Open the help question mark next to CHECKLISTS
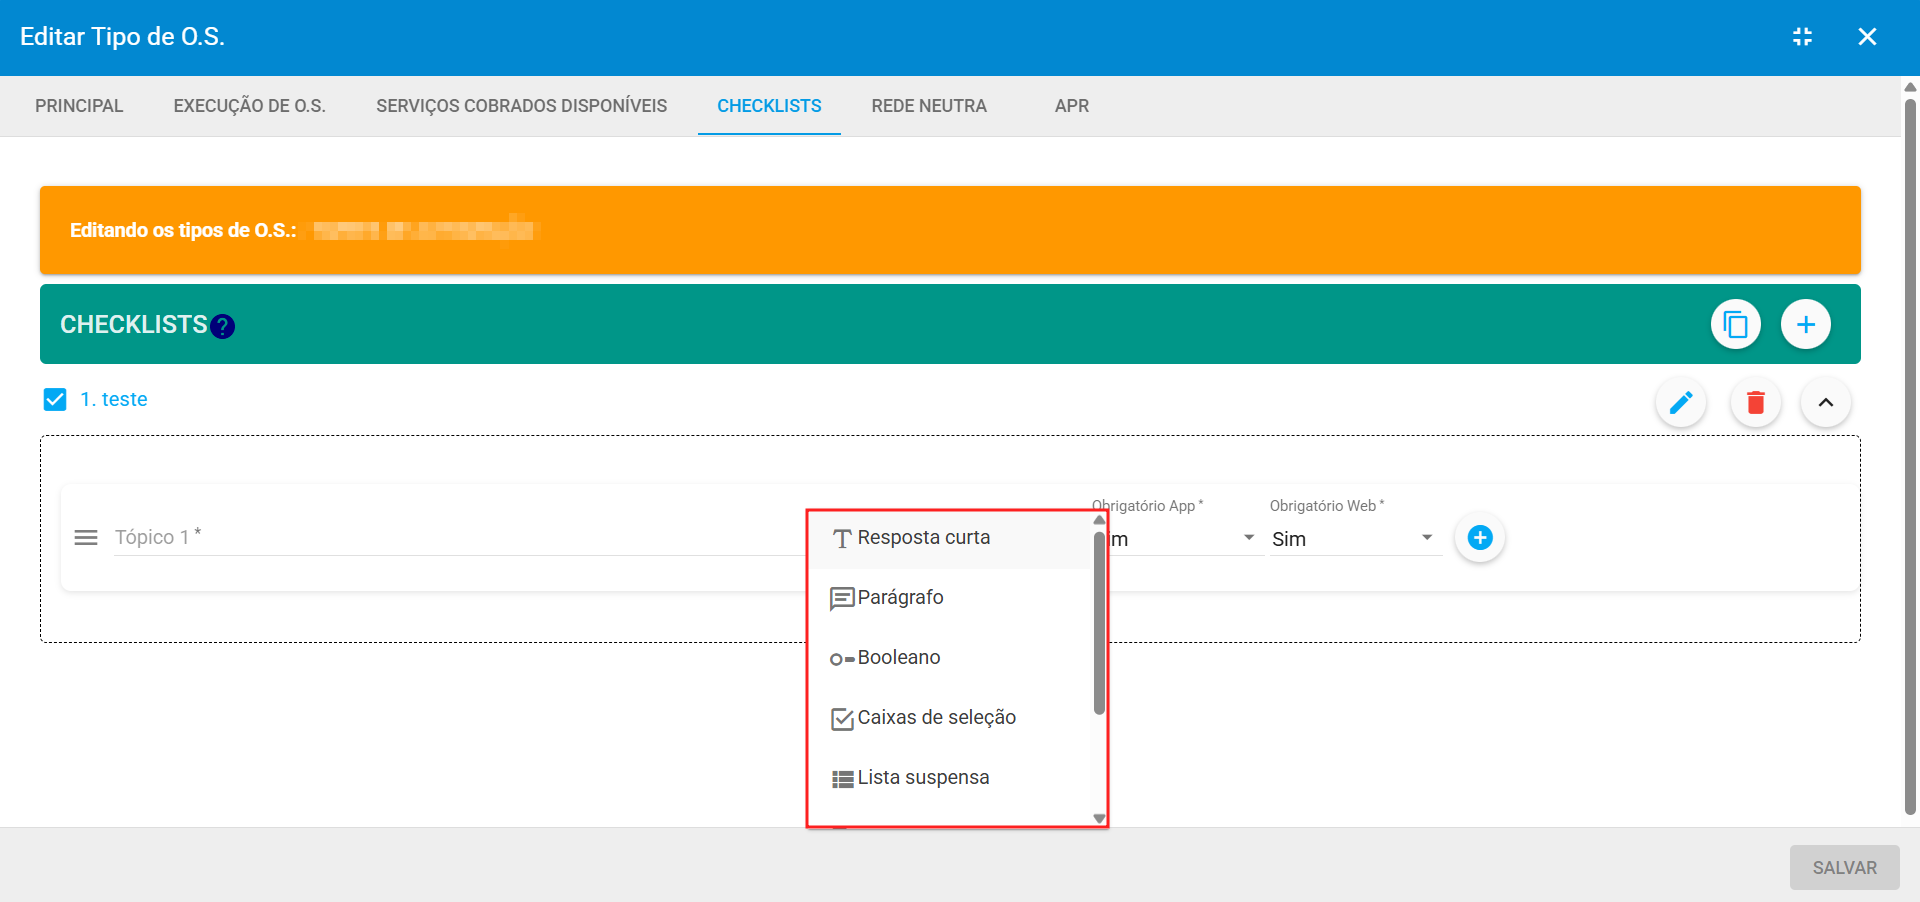This screenshot has width=1920, height=902. [222, 326]
